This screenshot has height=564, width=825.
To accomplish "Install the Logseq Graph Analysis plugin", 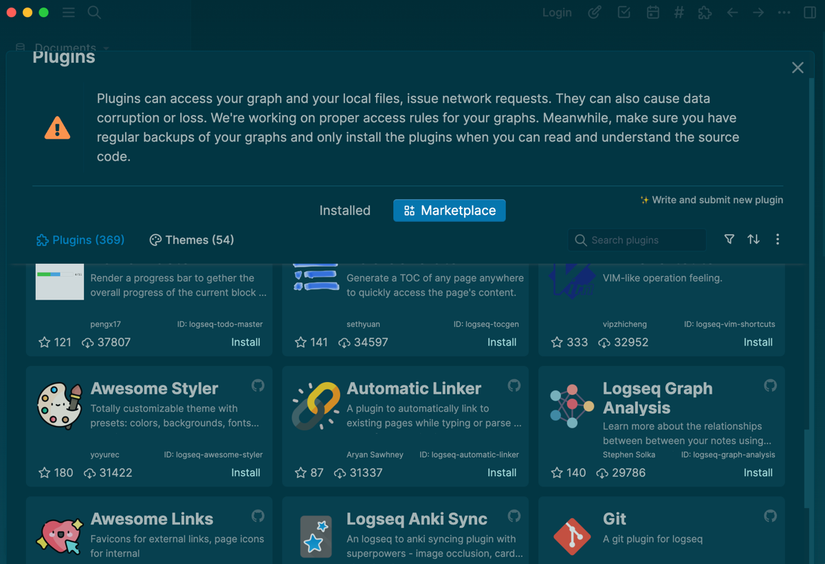I will (x=758, y=473).
